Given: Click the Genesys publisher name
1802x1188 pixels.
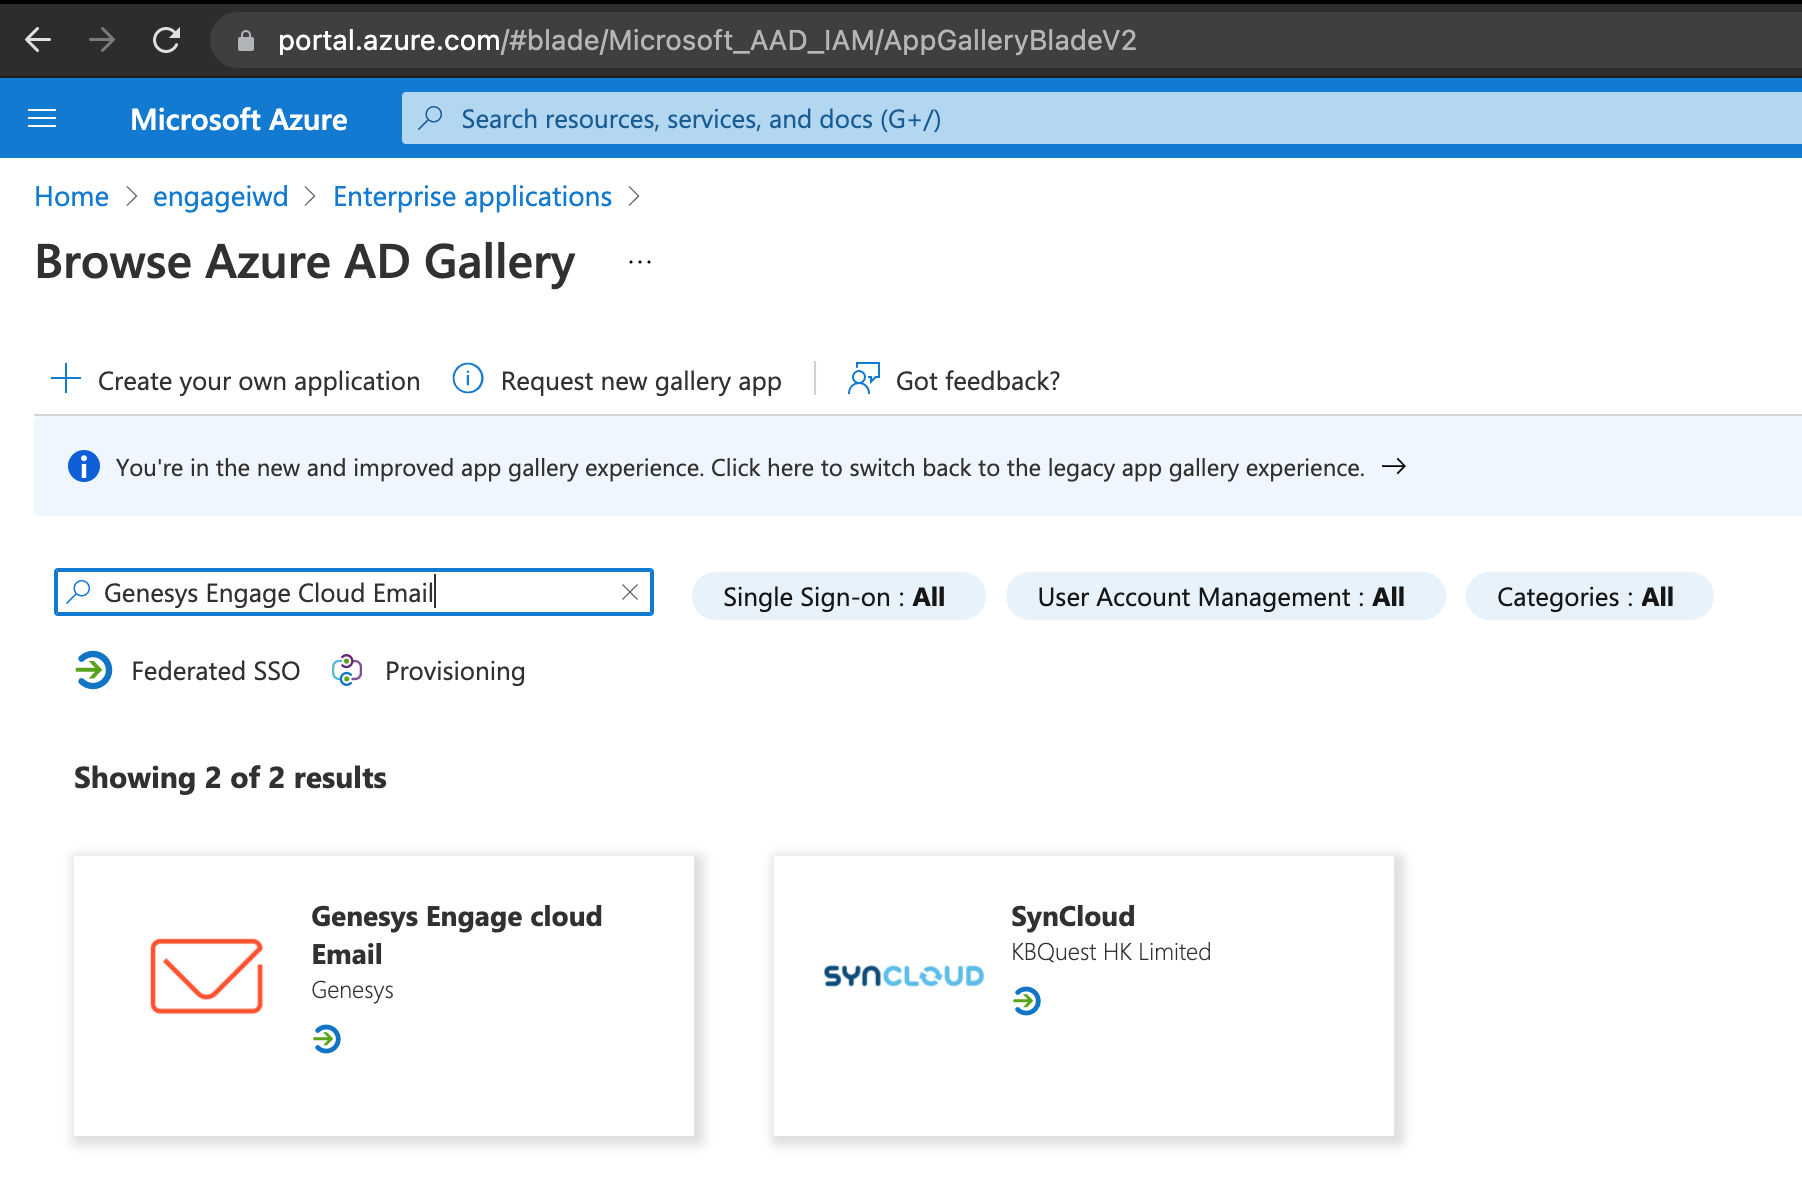Looking at the screenshot, I should pyautogui.click(x=352, y=990).
